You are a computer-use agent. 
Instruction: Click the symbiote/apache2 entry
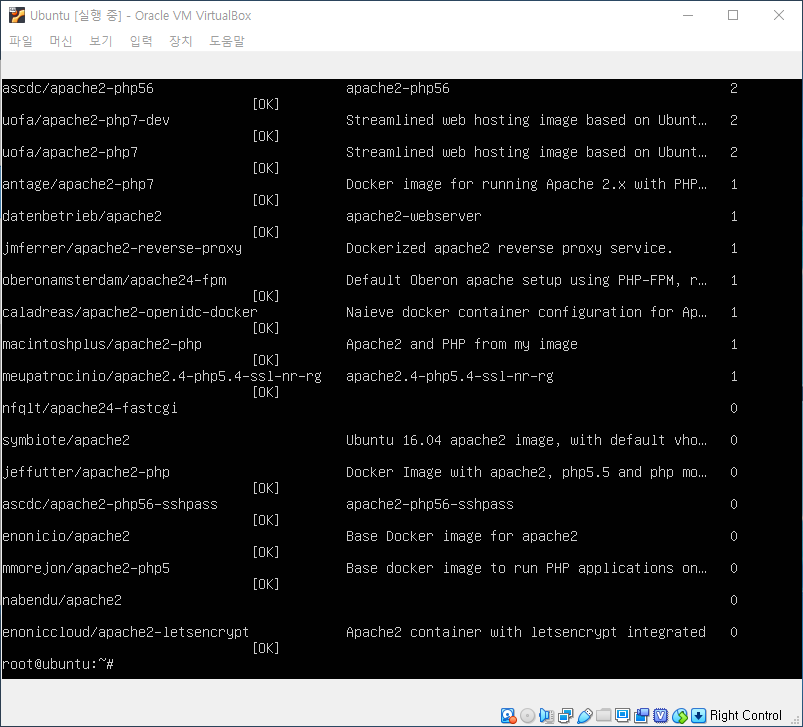click(x=66, y=440)
